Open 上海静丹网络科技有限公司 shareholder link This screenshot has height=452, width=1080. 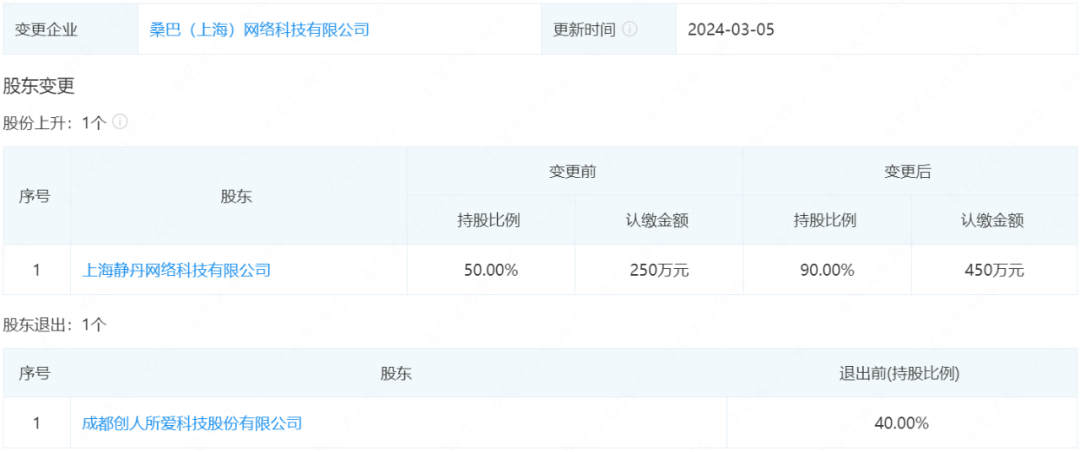coord(176,270)
